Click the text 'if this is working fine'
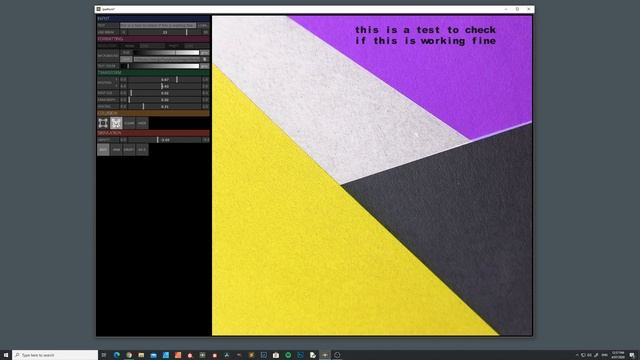This screenshot has width=640, height=360. [x=425, y=41]
